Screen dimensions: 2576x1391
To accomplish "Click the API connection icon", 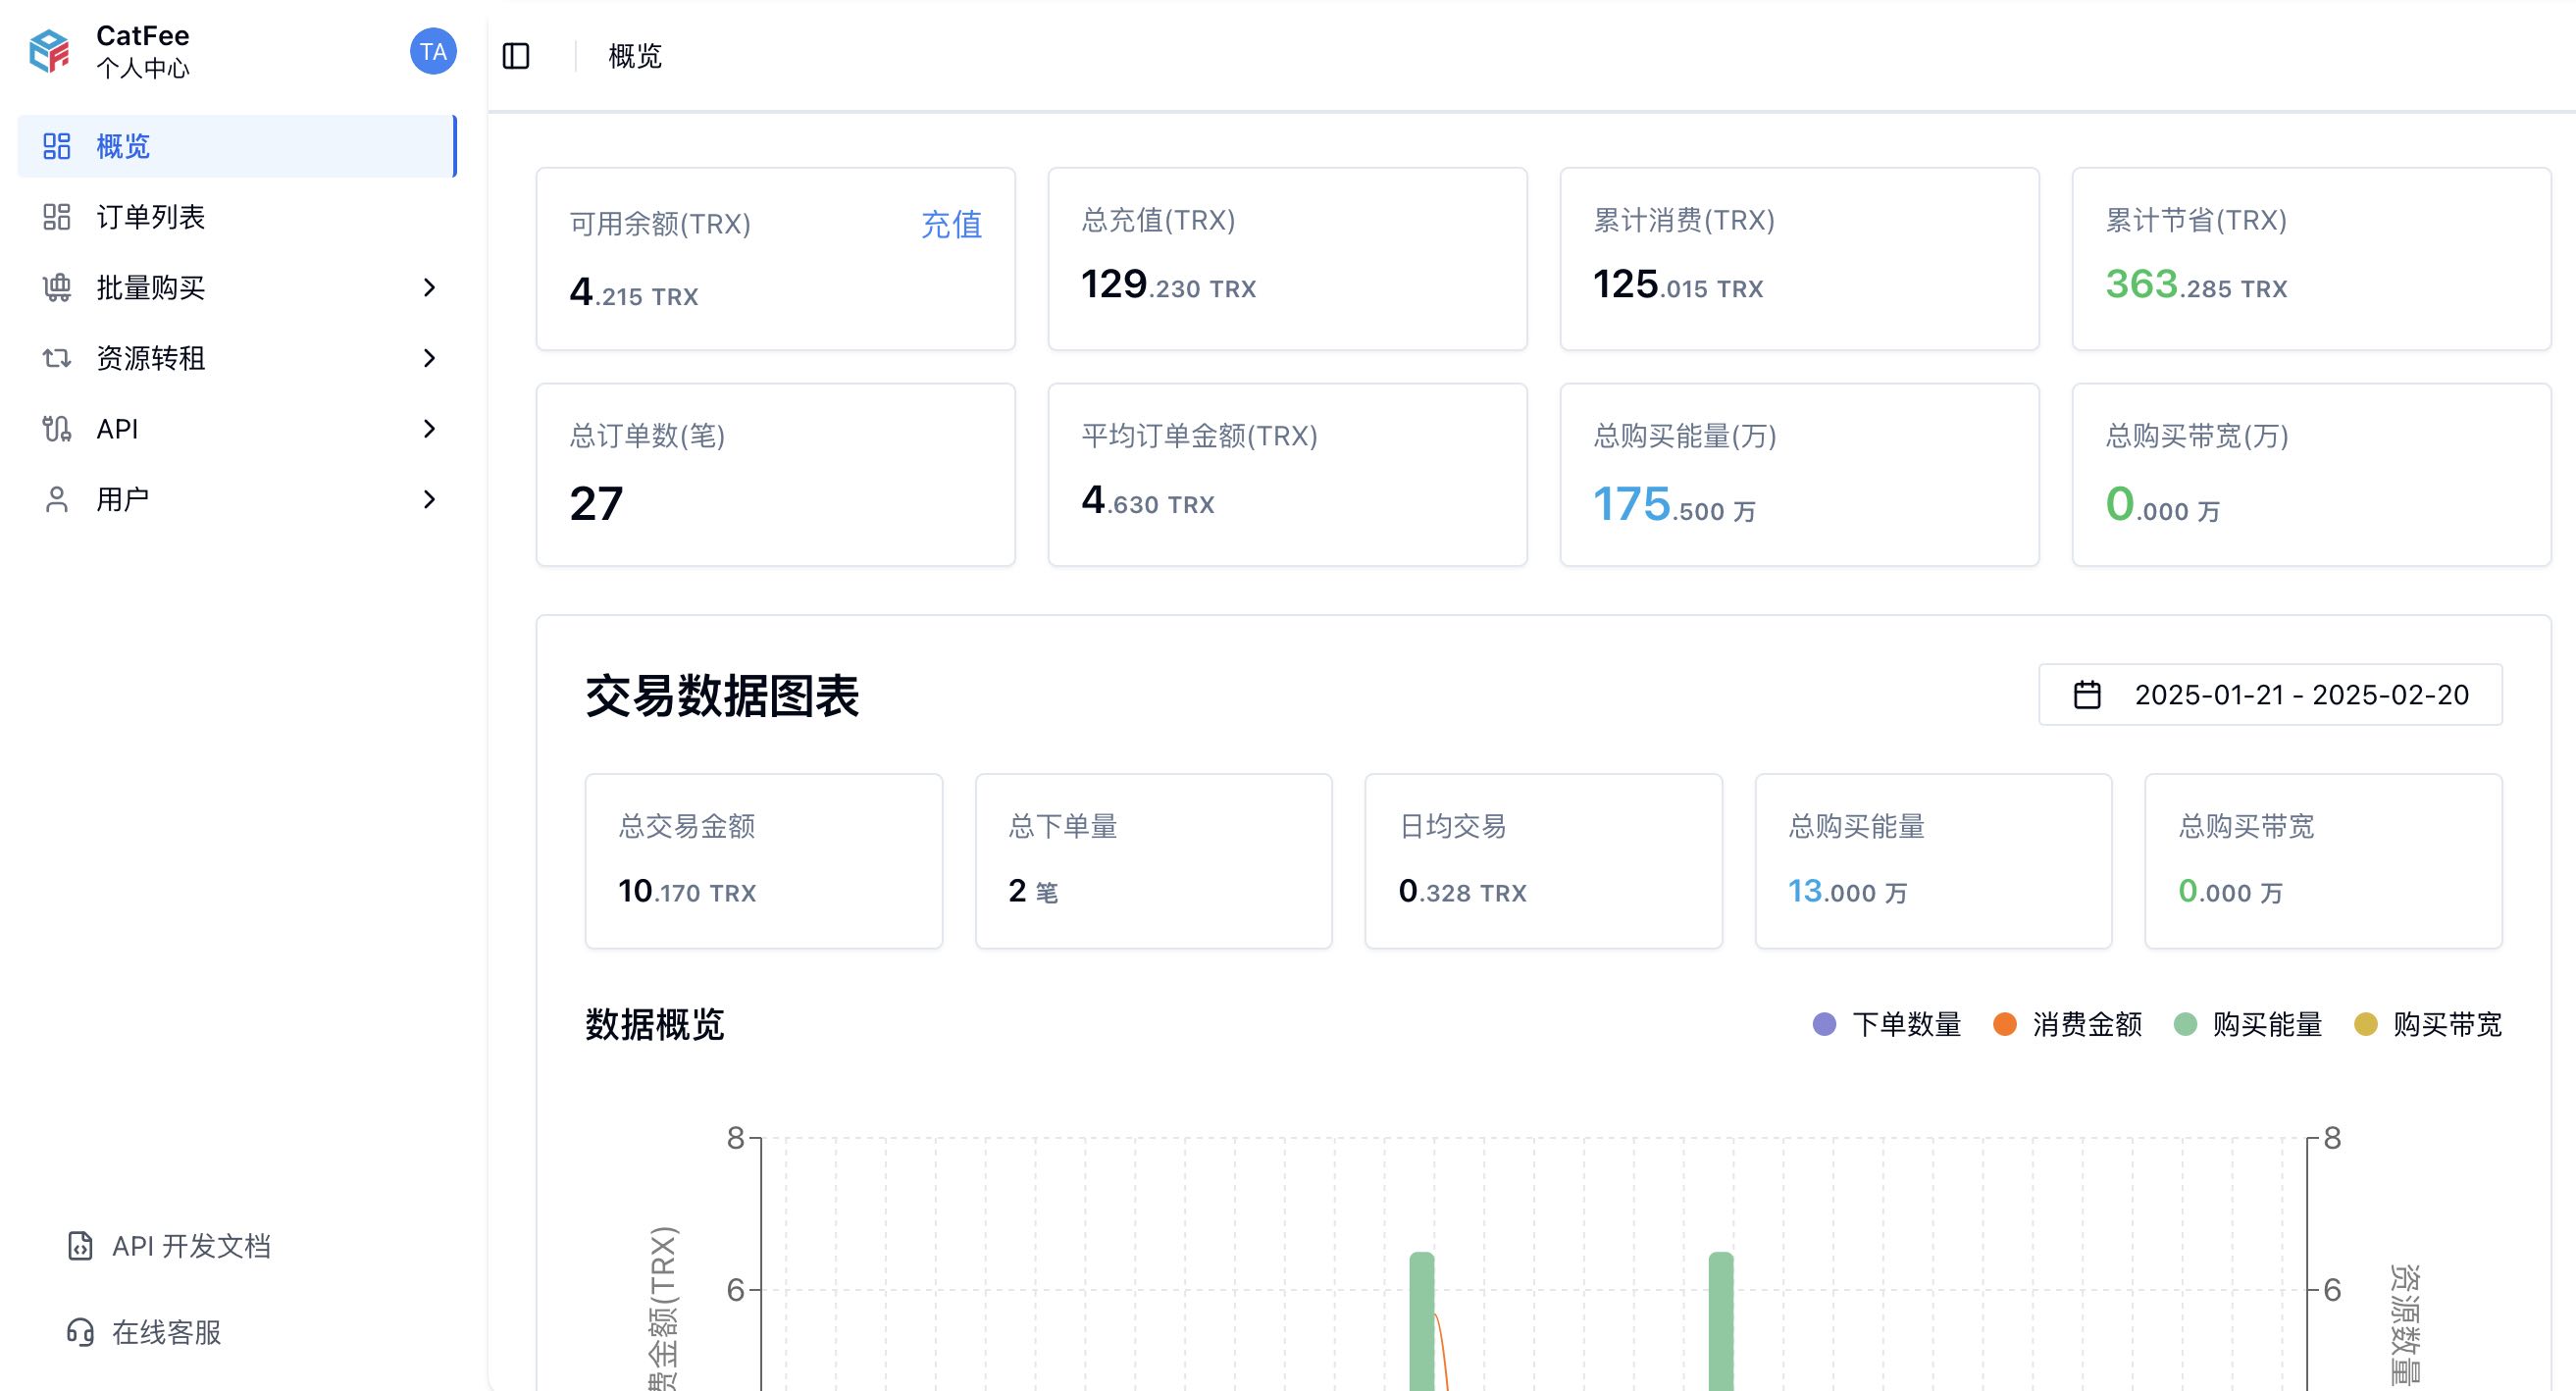I will click(57, 429).
